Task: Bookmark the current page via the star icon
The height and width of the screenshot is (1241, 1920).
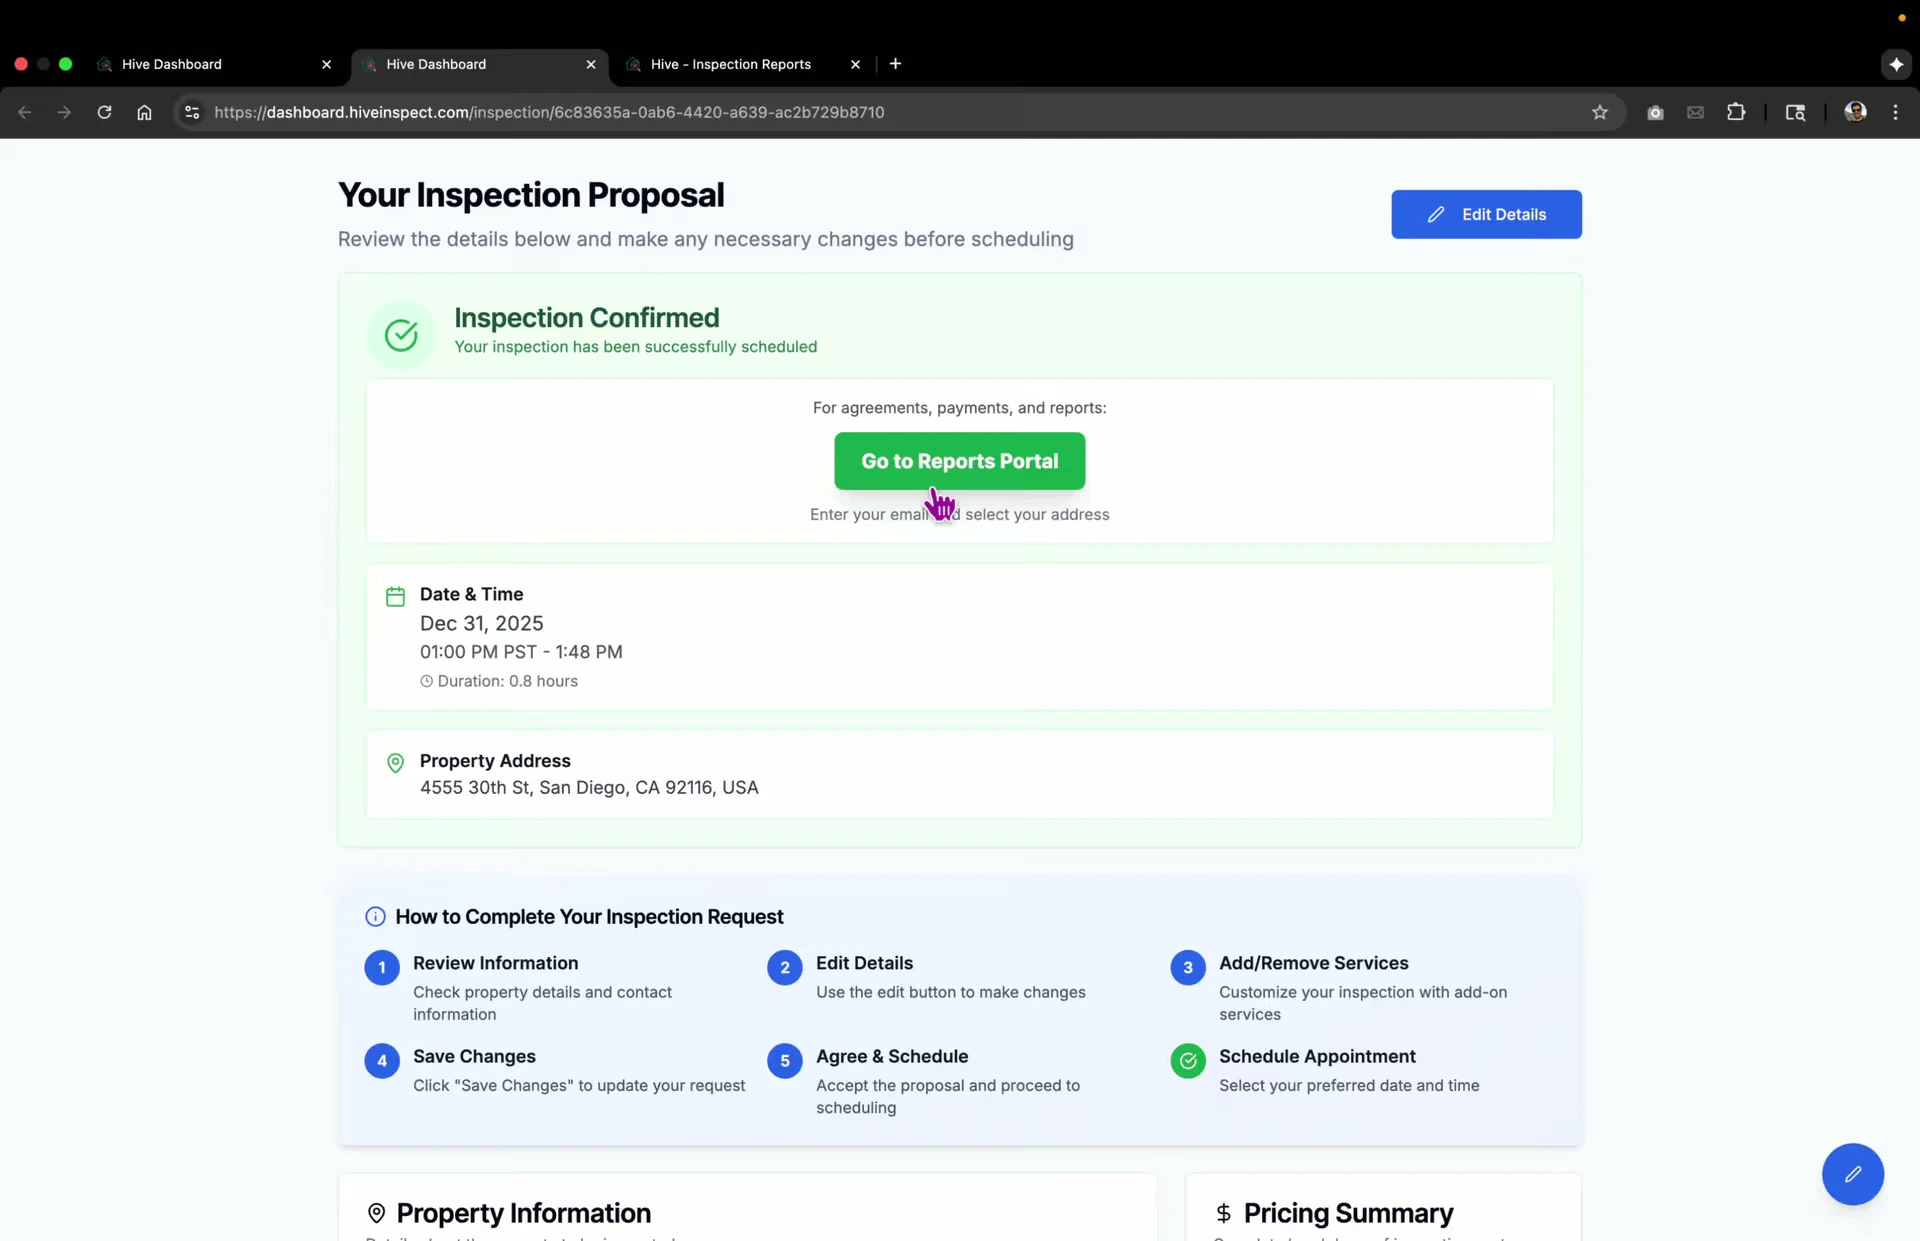Action: tap(1600, 112)
